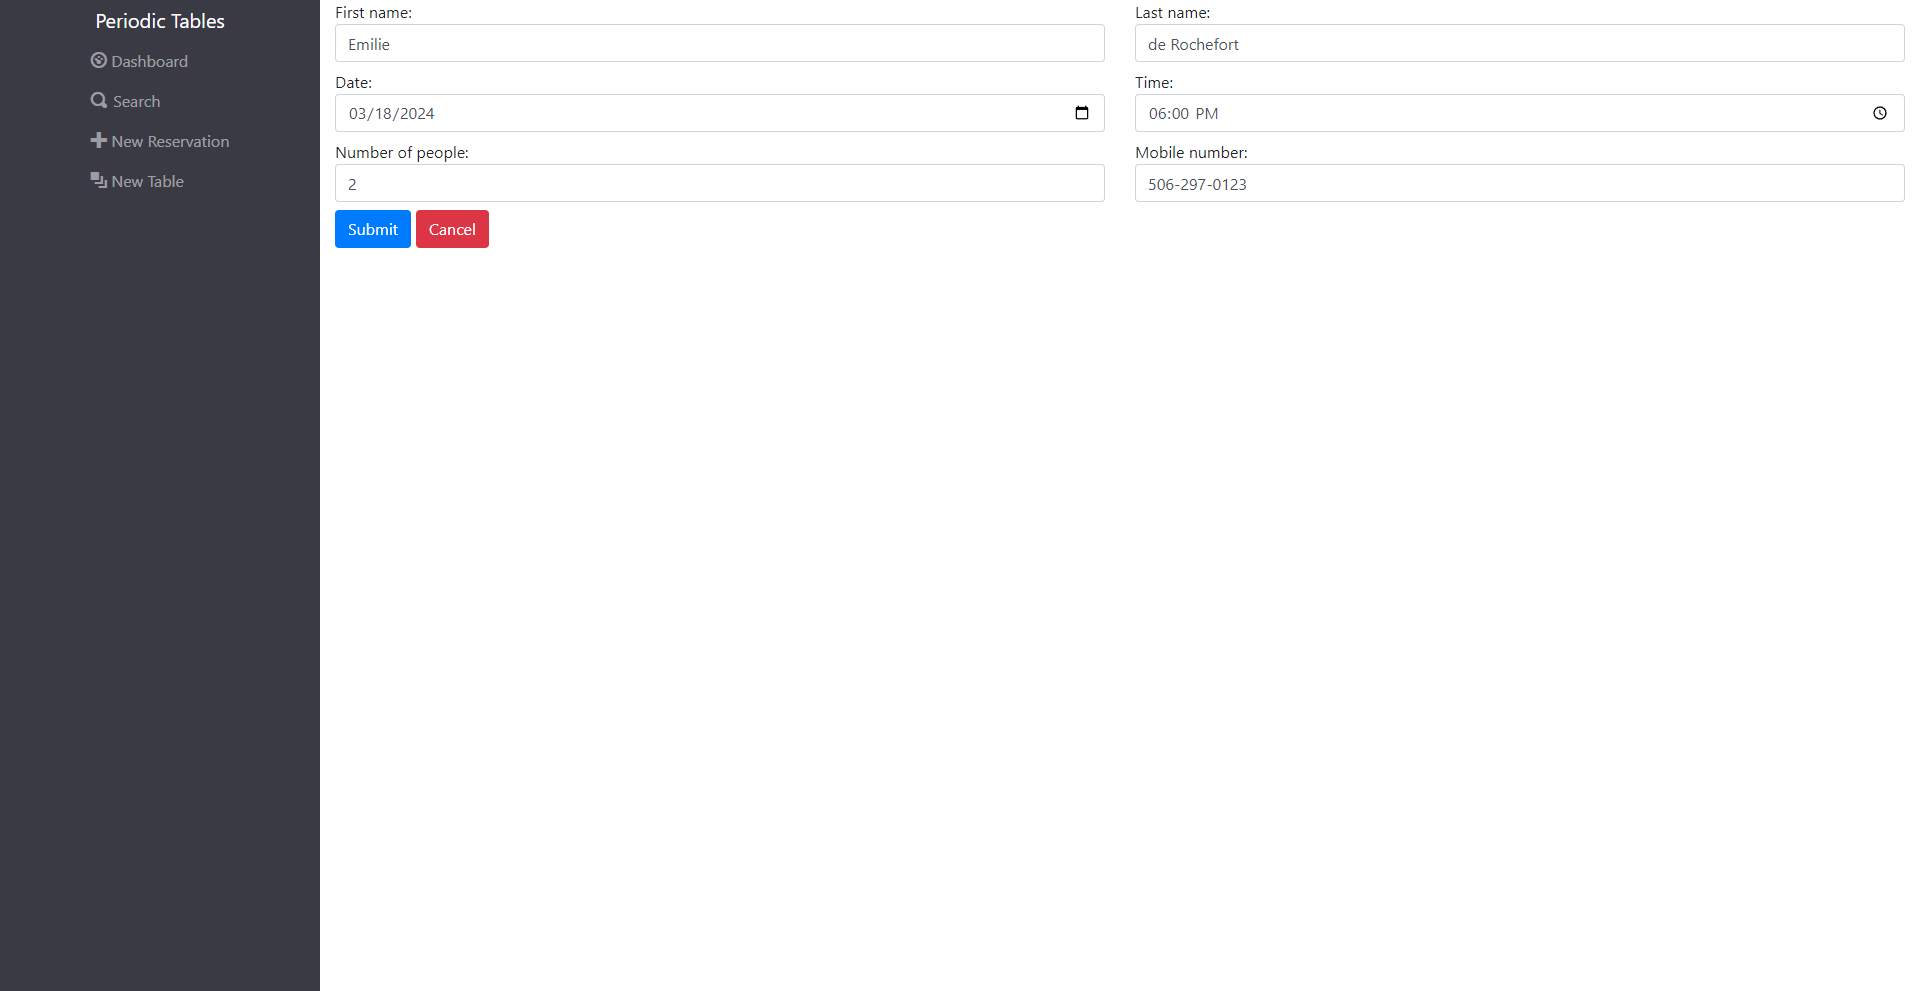This screenshot has height=991, width=1920.
Task: Open New Table from sidebar
Action: [x=137, y=181]
